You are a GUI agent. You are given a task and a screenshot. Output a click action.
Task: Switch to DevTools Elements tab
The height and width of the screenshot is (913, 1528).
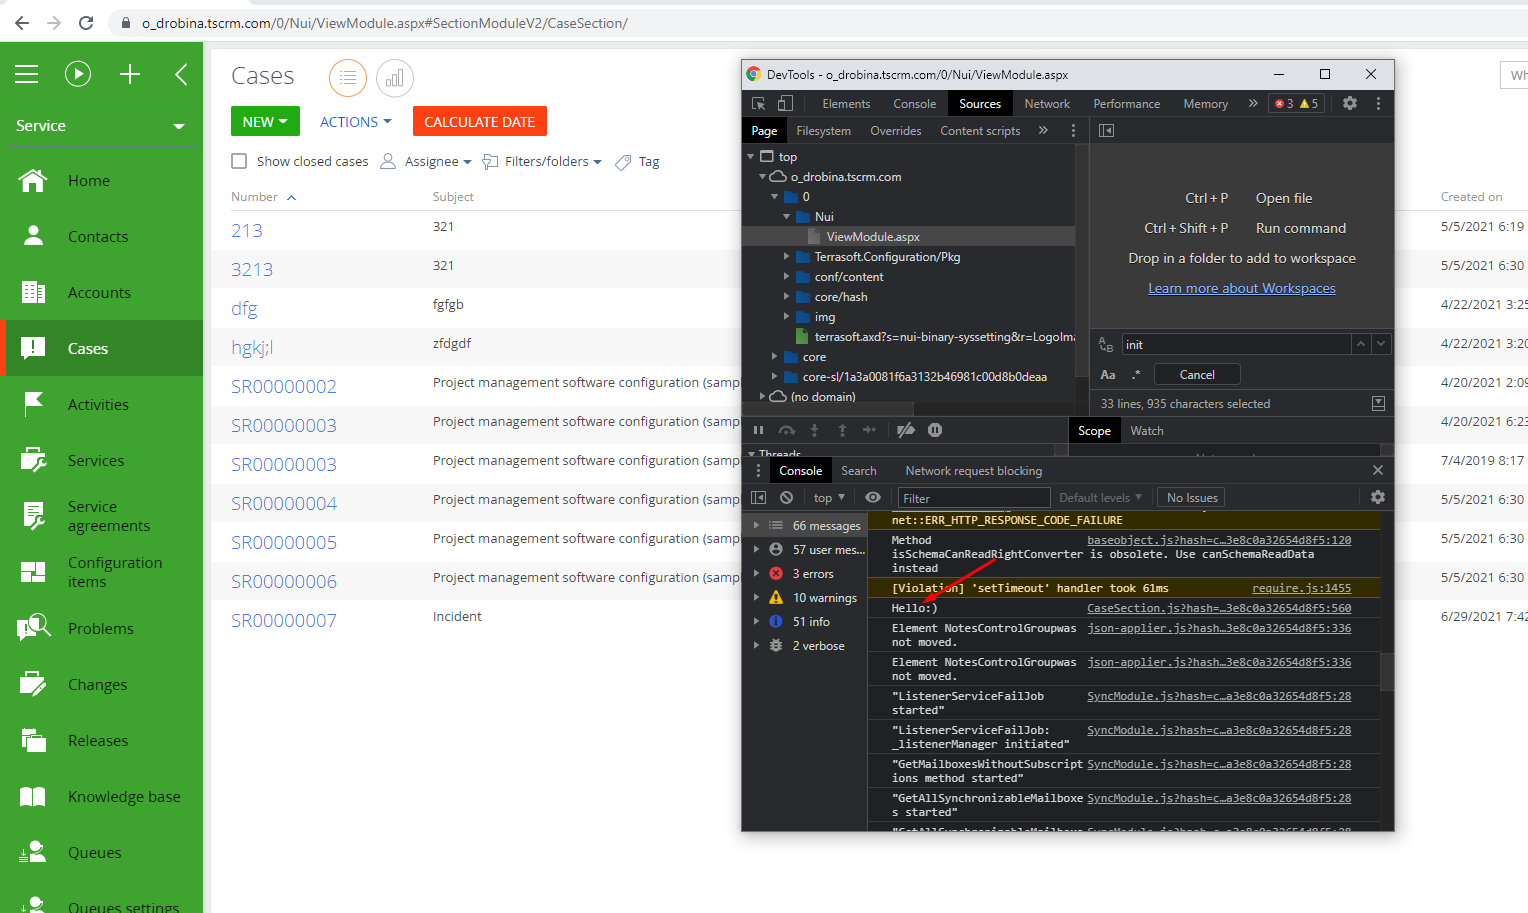click(846, 104)
